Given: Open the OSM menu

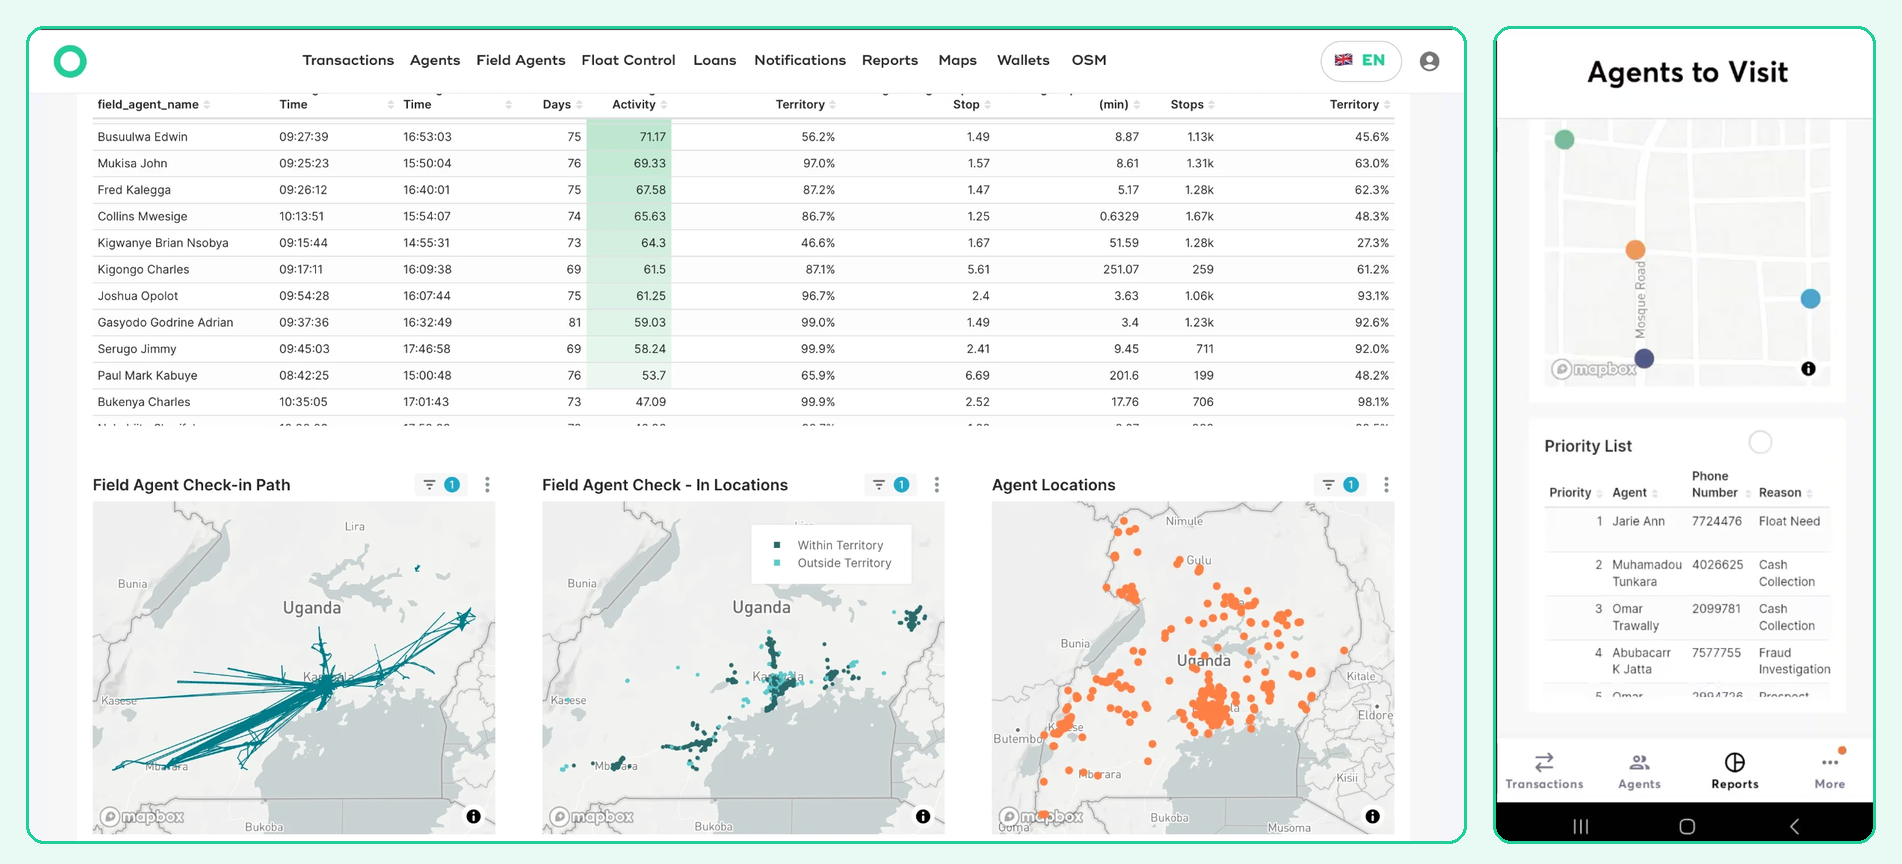Looking at the screenshot, I should (1089, 60).
